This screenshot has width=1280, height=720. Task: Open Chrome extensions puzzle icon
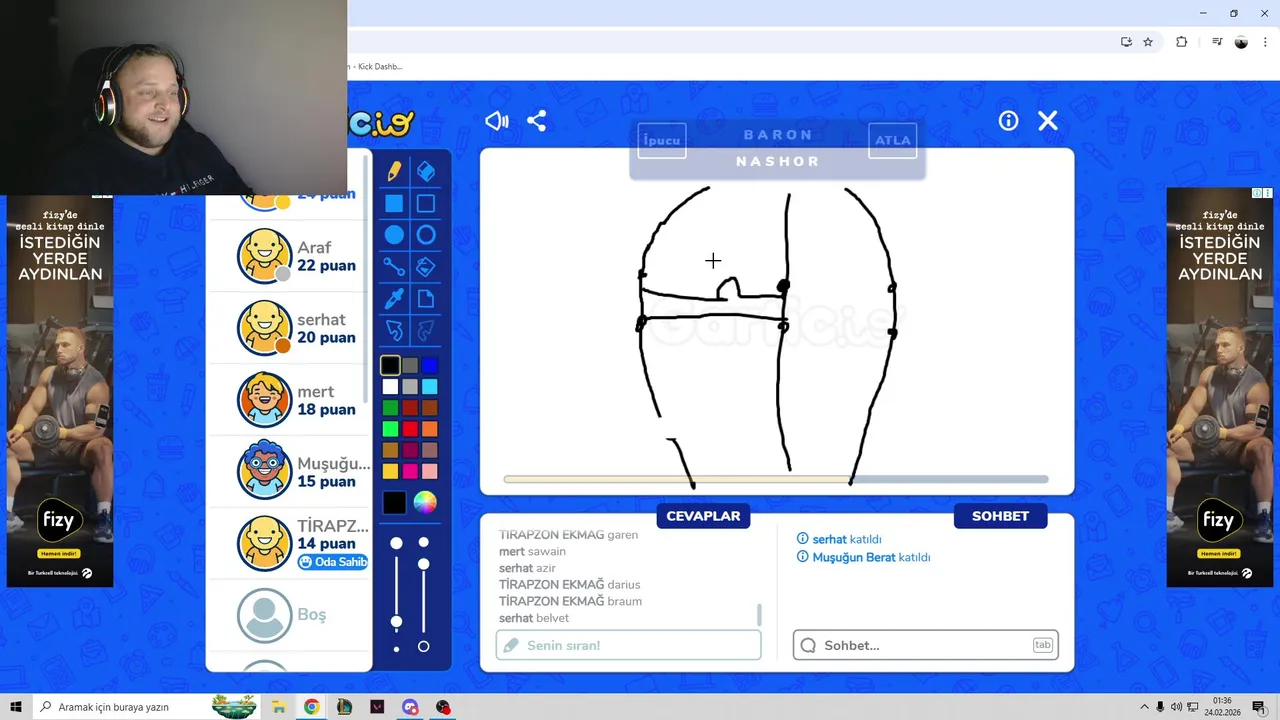1181,42
